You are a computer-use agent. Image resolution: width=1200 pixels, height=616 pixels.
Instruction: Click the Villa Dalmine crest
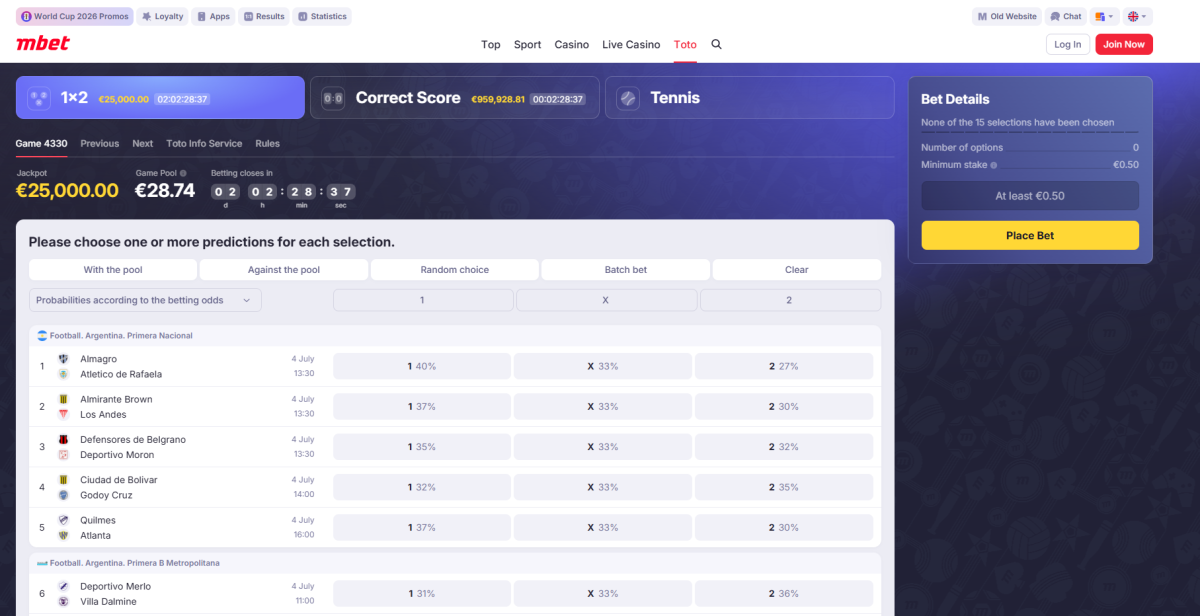[x=63, y=601]
